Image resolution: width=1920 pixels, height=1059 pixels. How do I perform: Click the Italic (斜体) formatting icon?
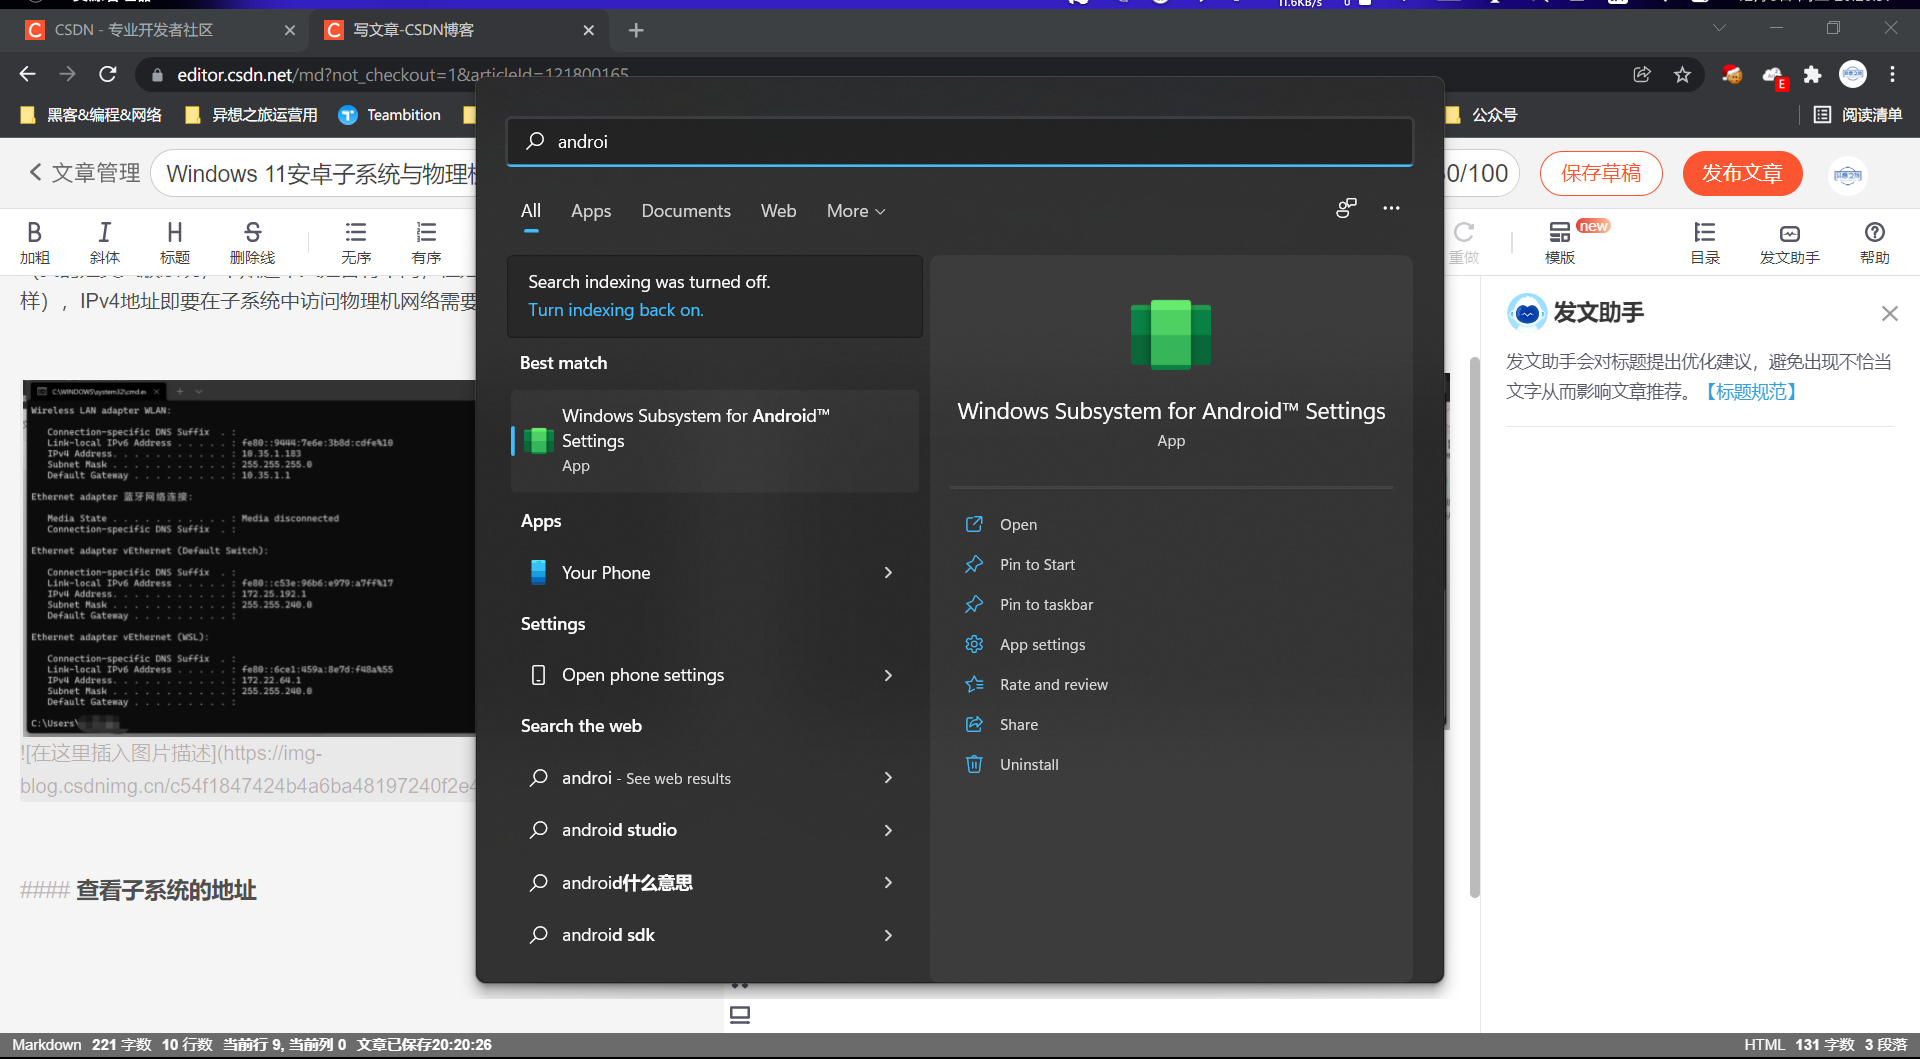click(x=104, y=233)
